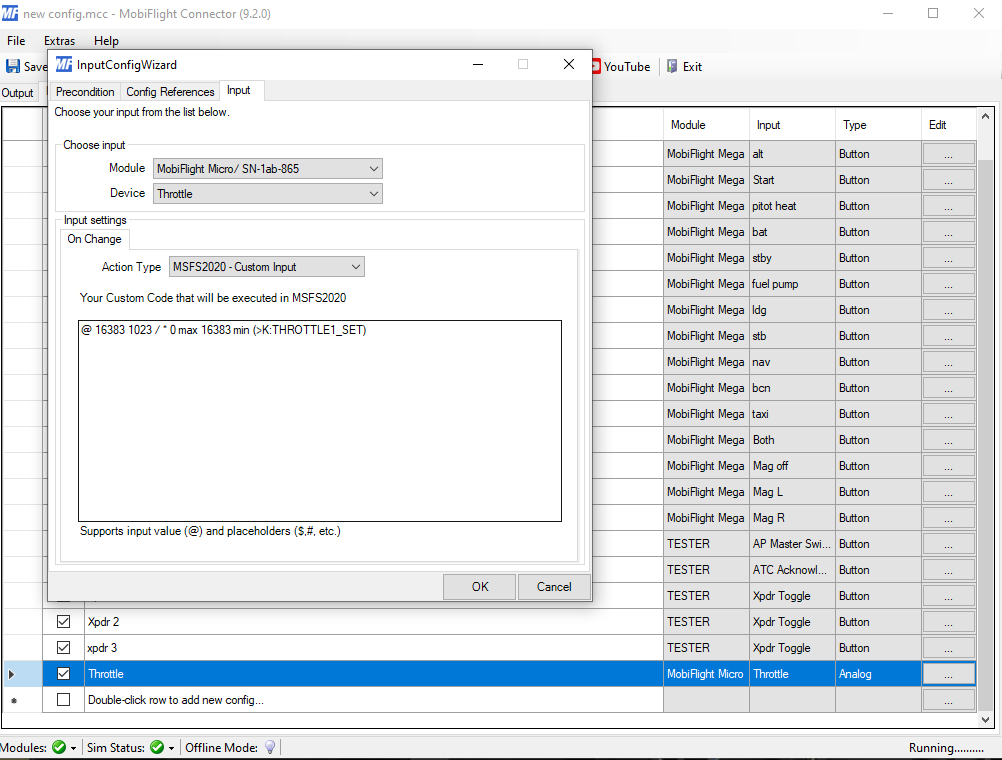The width and height of the screenshot is (1002, 760).
Task: Open the Extras menu
Action: tap(59, 41)
